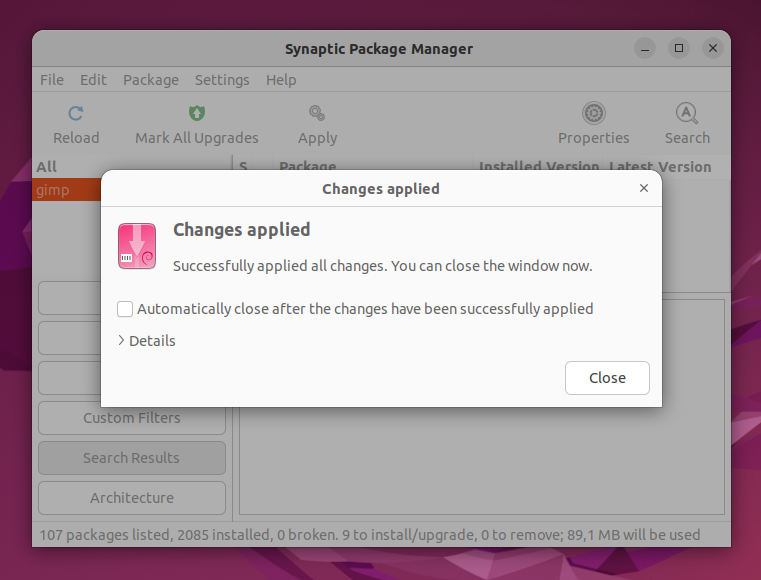The width and height of the screenshot is (761, 580).
Task: Click the Installed Version column header
Action: tap(538, 166)
